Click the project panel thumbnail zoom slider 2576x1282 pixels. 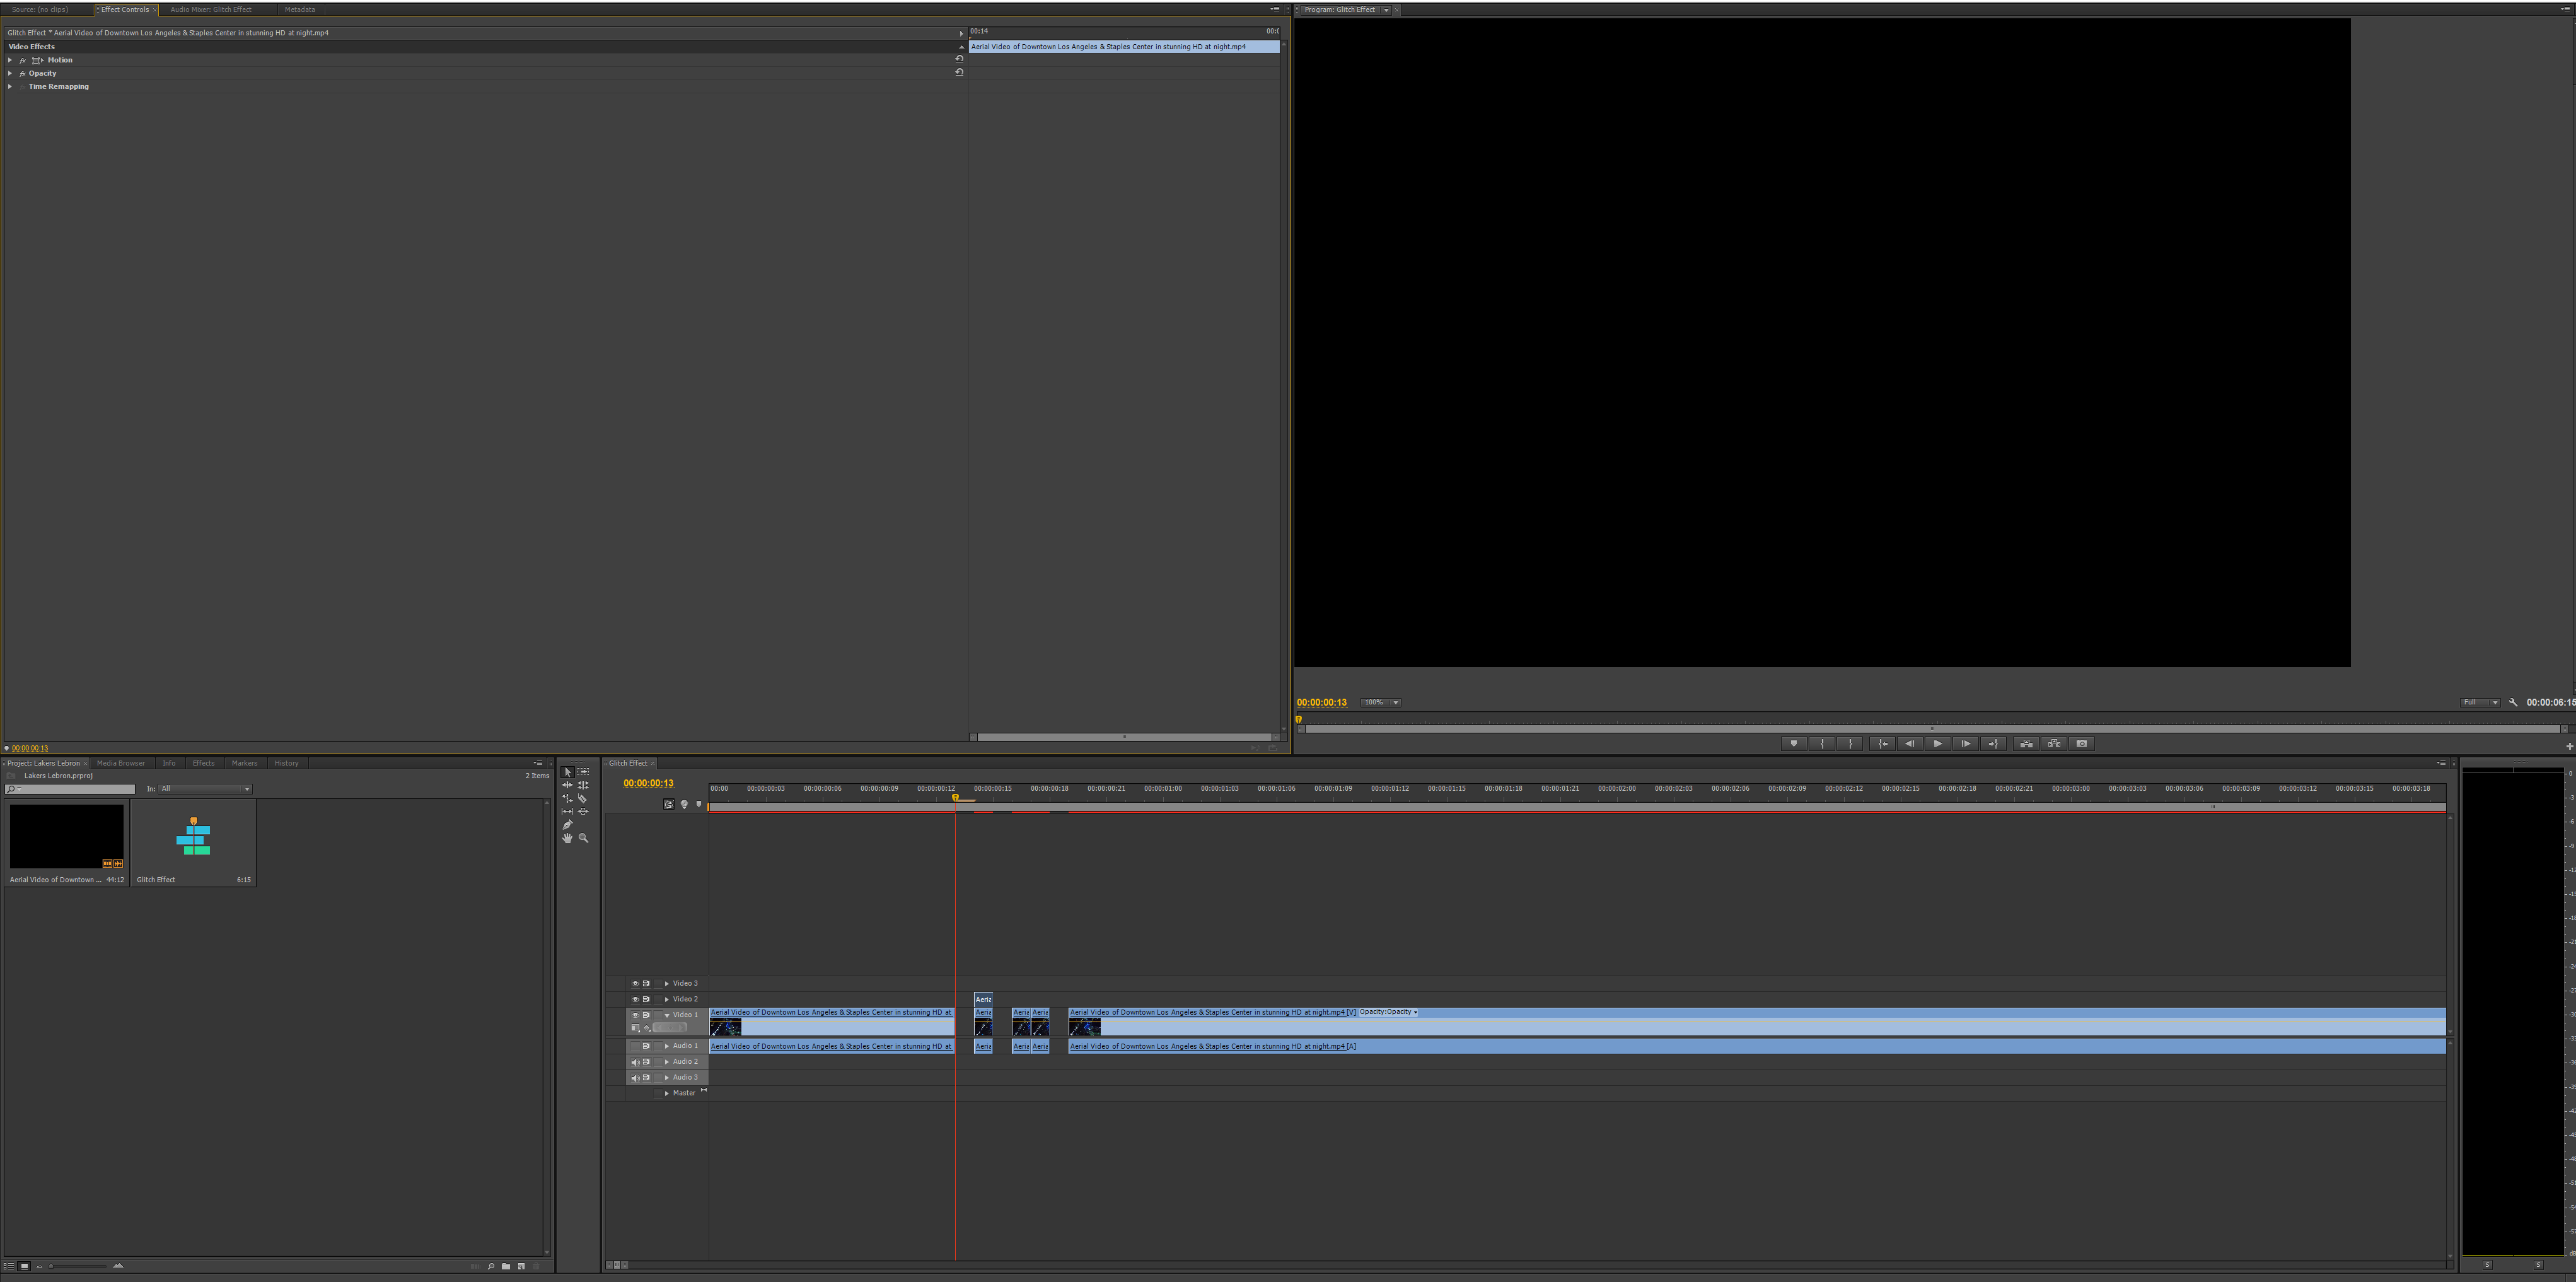(x=78, y=1266)
